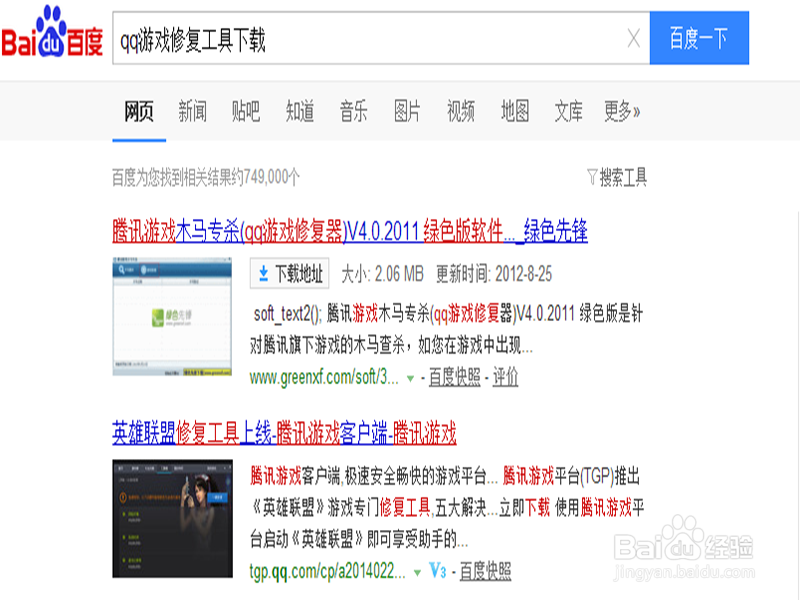Open the 音乐 tab
The width and height of the screenshot is (800, 600).
point(354,111)
